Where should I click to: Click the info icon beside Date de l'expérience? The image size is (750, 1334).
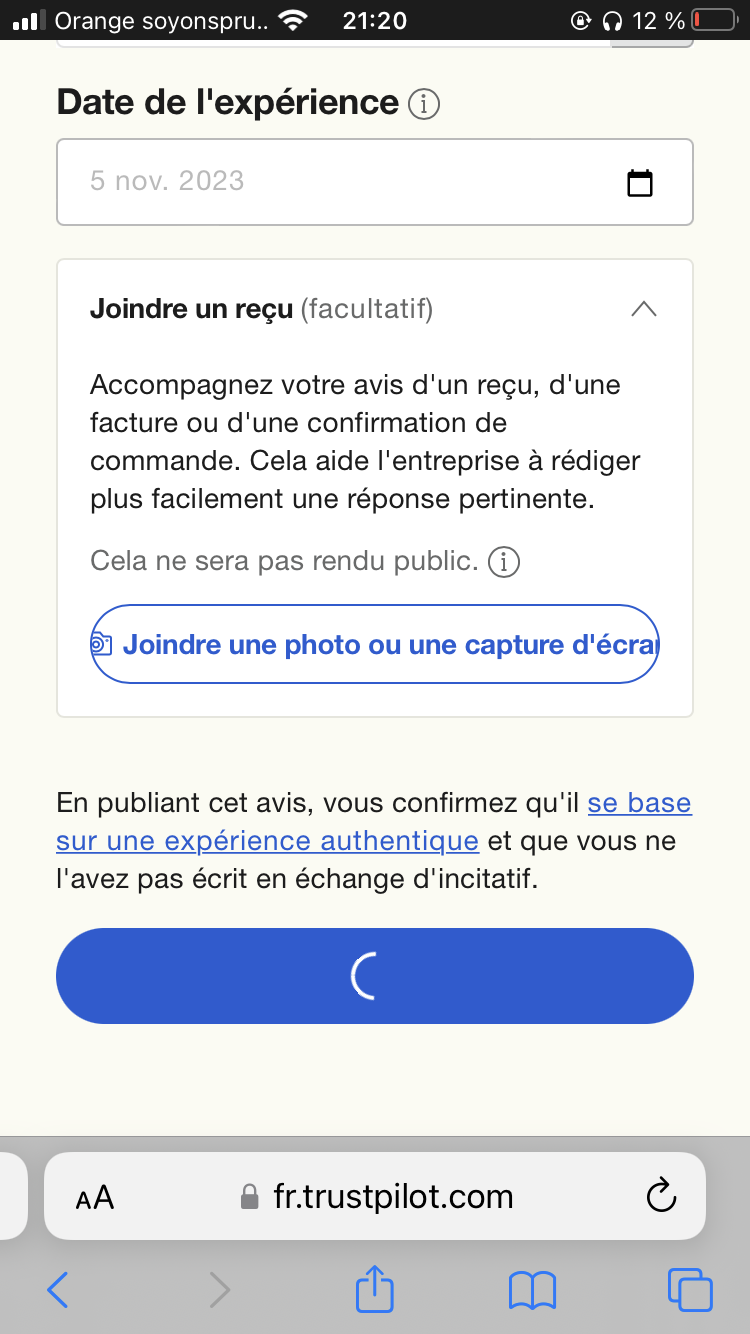pos(424,104)
